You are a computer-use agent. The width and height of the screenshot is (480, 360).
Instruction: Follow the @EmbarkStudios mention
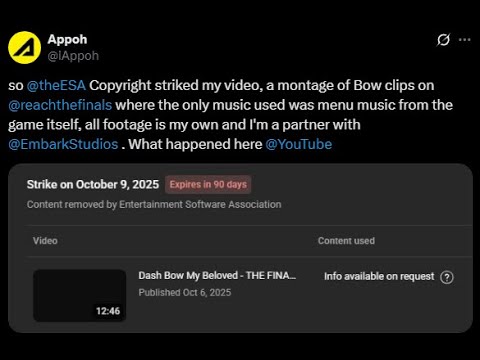(63, 144)
